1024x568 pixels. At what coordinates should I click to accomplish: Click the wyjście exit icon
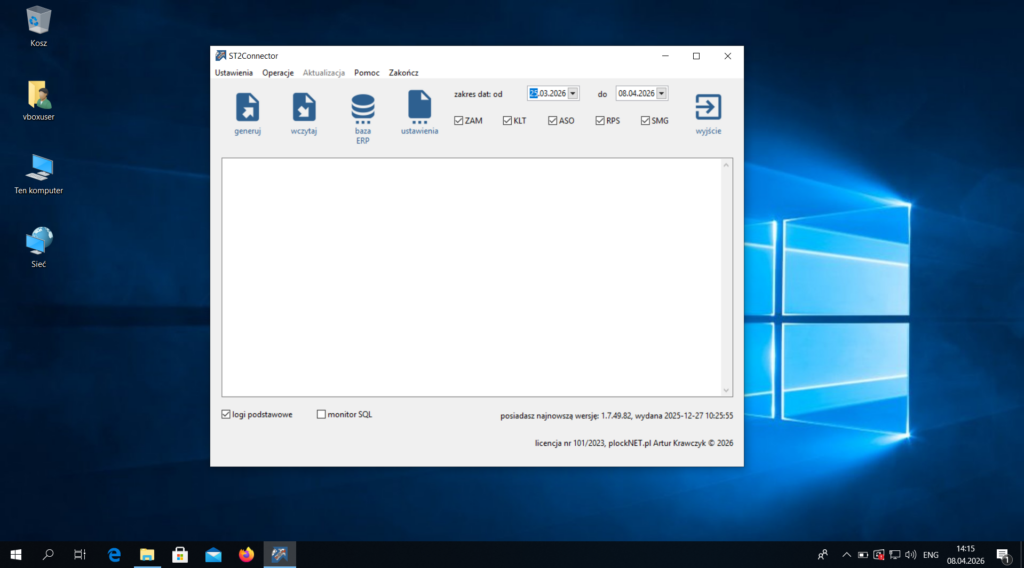(x=708, y=108)
